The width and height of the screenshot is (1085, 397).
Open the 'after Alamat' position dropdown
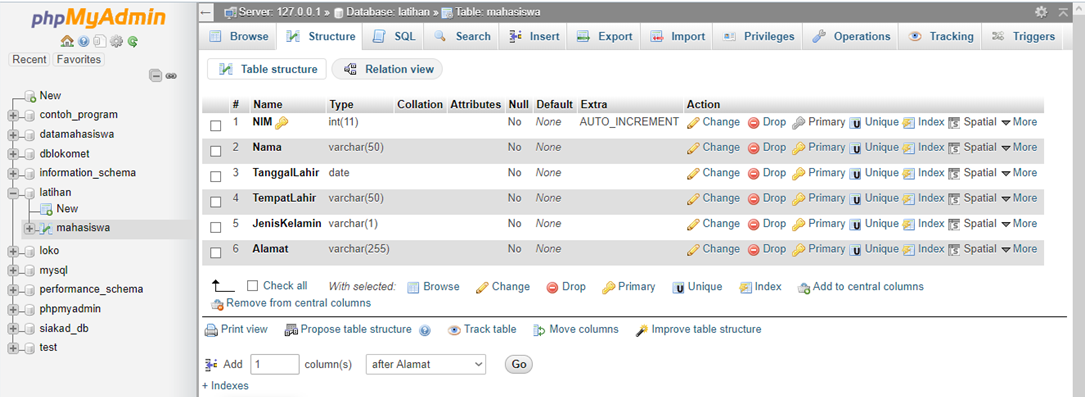(x=426, y=364)
